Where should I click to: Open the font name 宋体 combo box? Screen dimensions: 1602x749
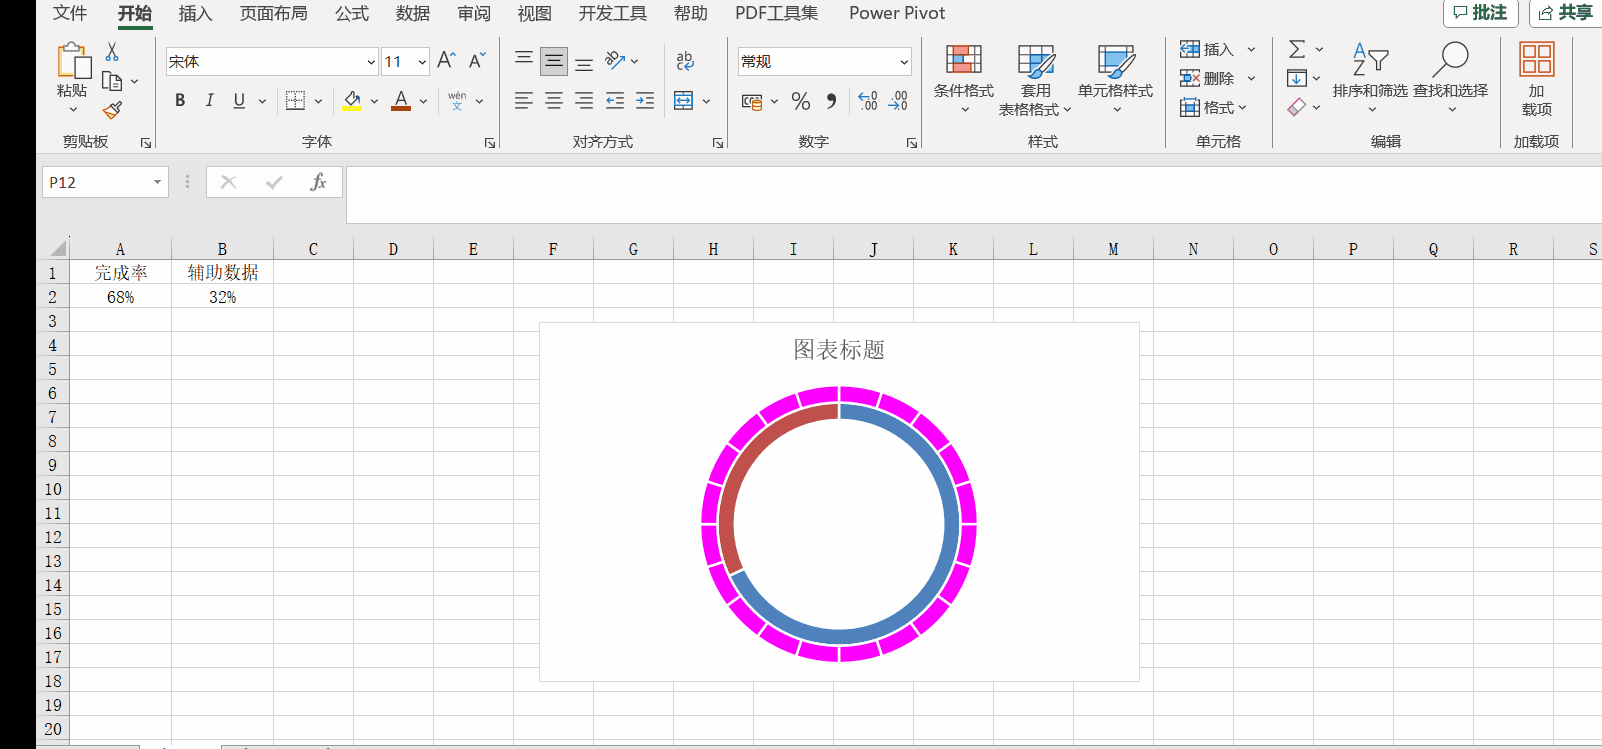tap(272, 61)
